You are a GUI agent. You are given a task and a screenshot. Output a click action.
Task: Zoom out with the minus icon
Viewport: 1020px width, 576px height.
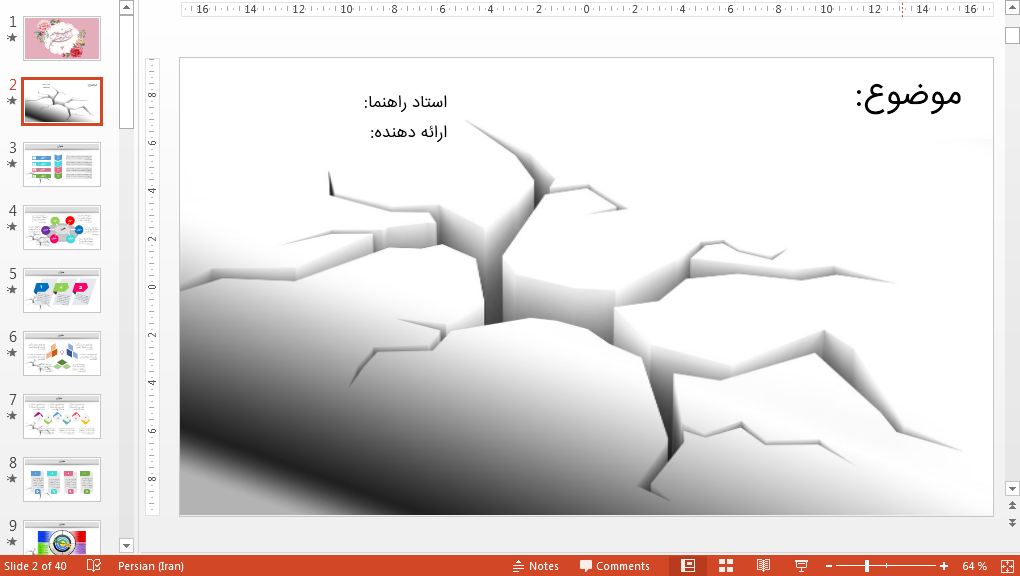coord(829,565)
